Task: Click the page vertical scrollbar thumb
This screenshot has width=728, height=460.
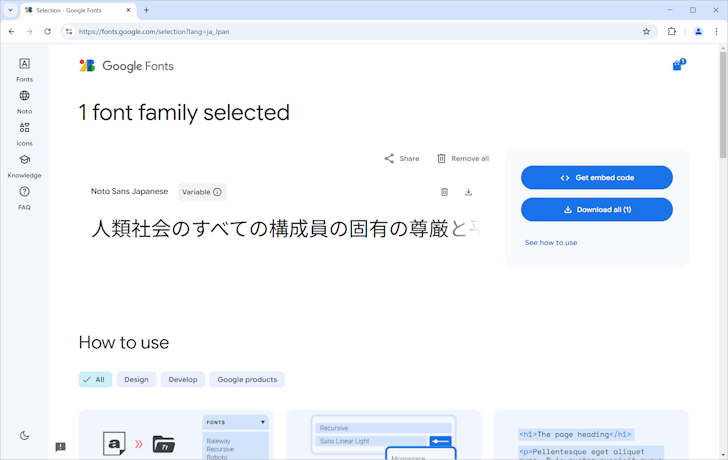Action: pyautogui.click(x=723, y=104)
